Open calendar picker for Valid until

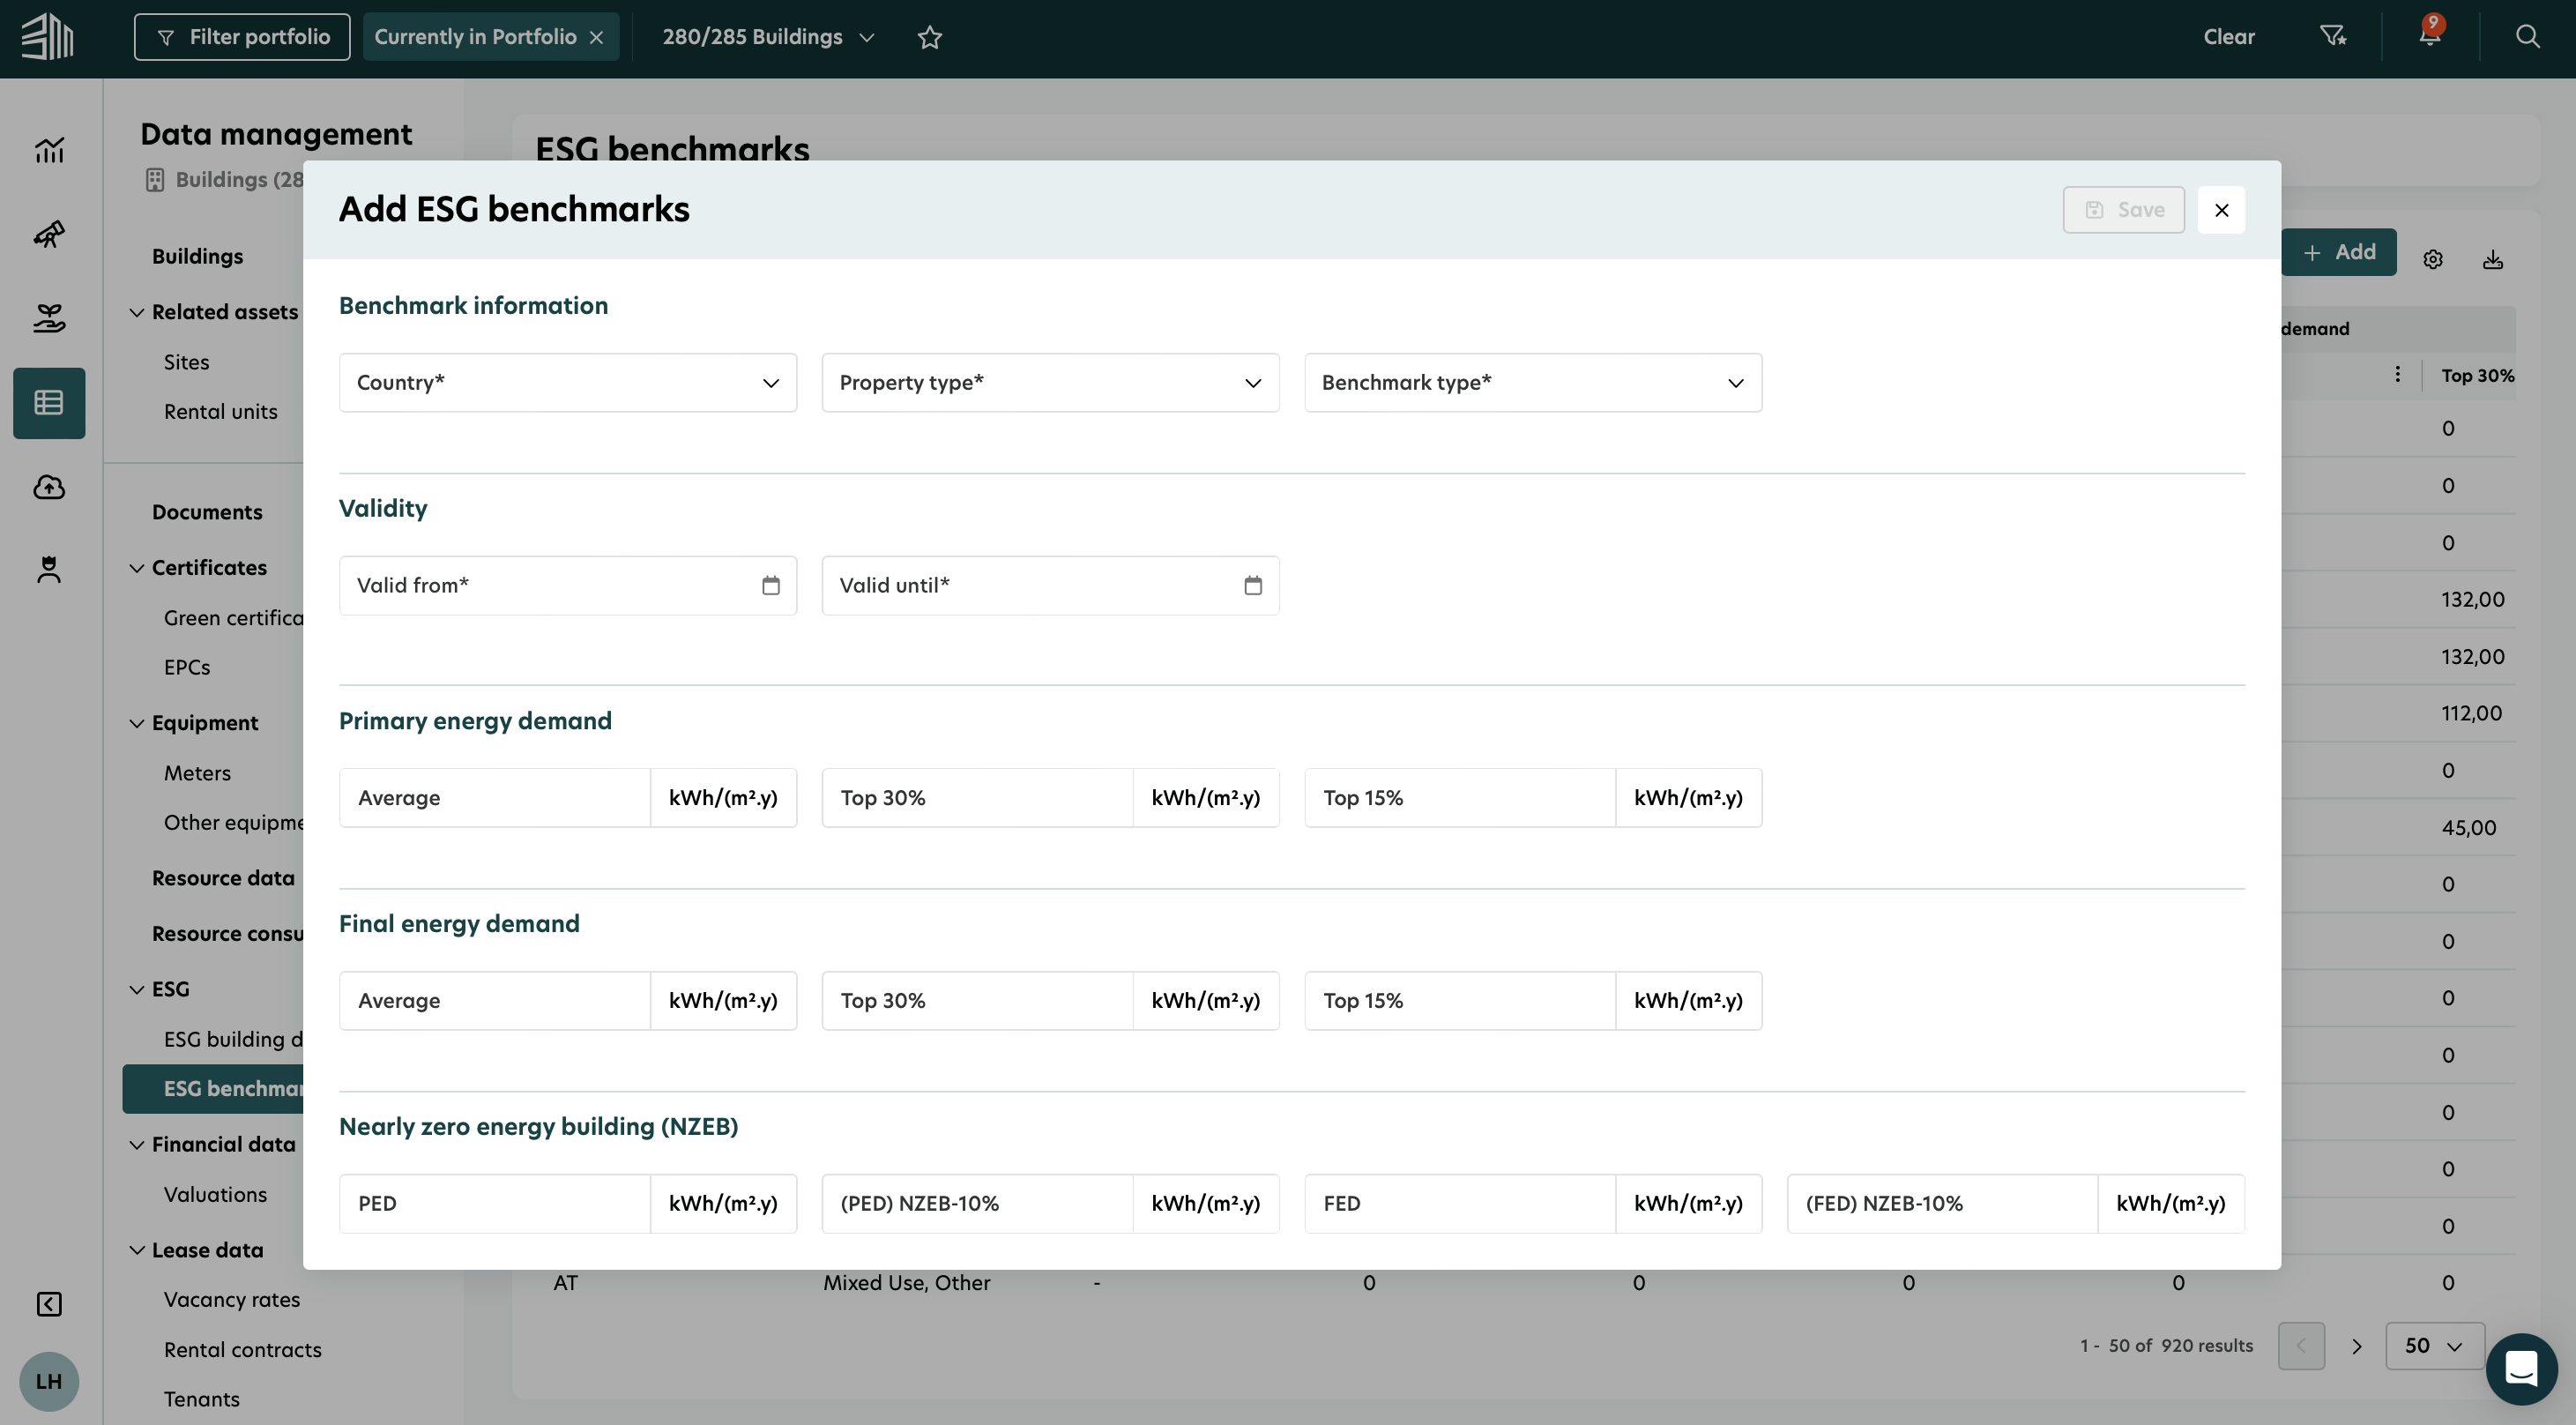(1252, 586)
